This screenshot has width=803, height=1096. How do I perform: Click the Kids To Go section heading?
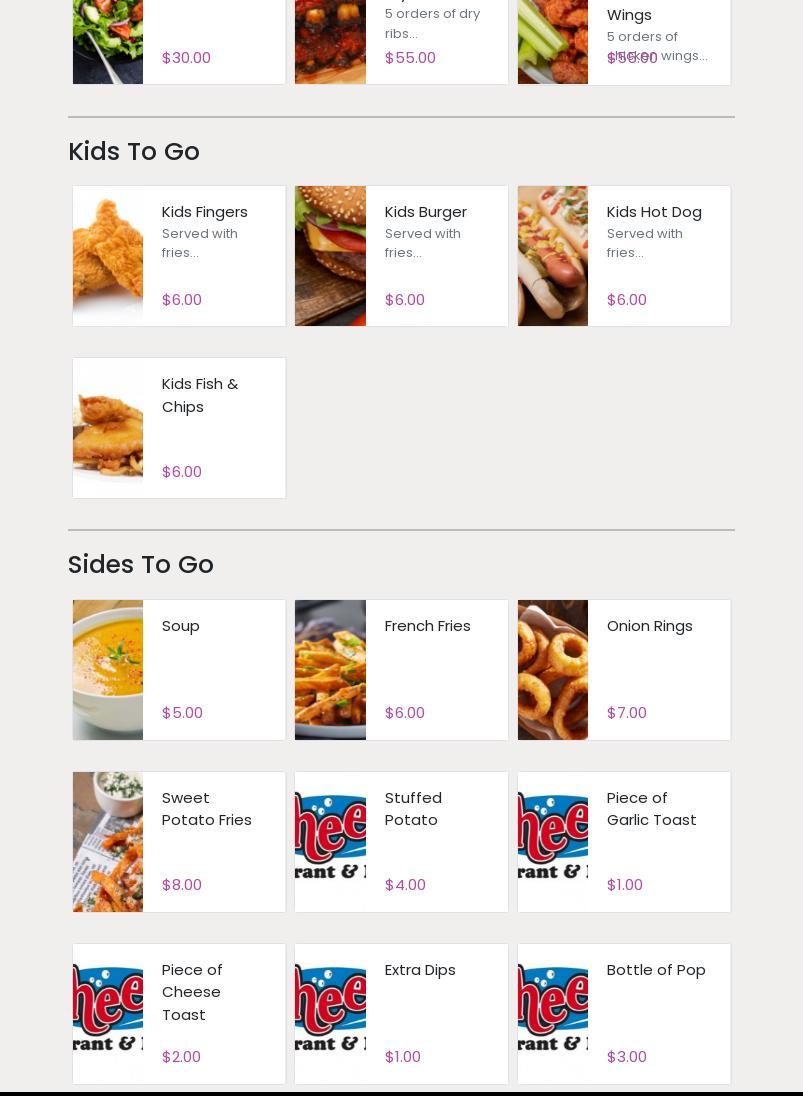click(134, 152)
